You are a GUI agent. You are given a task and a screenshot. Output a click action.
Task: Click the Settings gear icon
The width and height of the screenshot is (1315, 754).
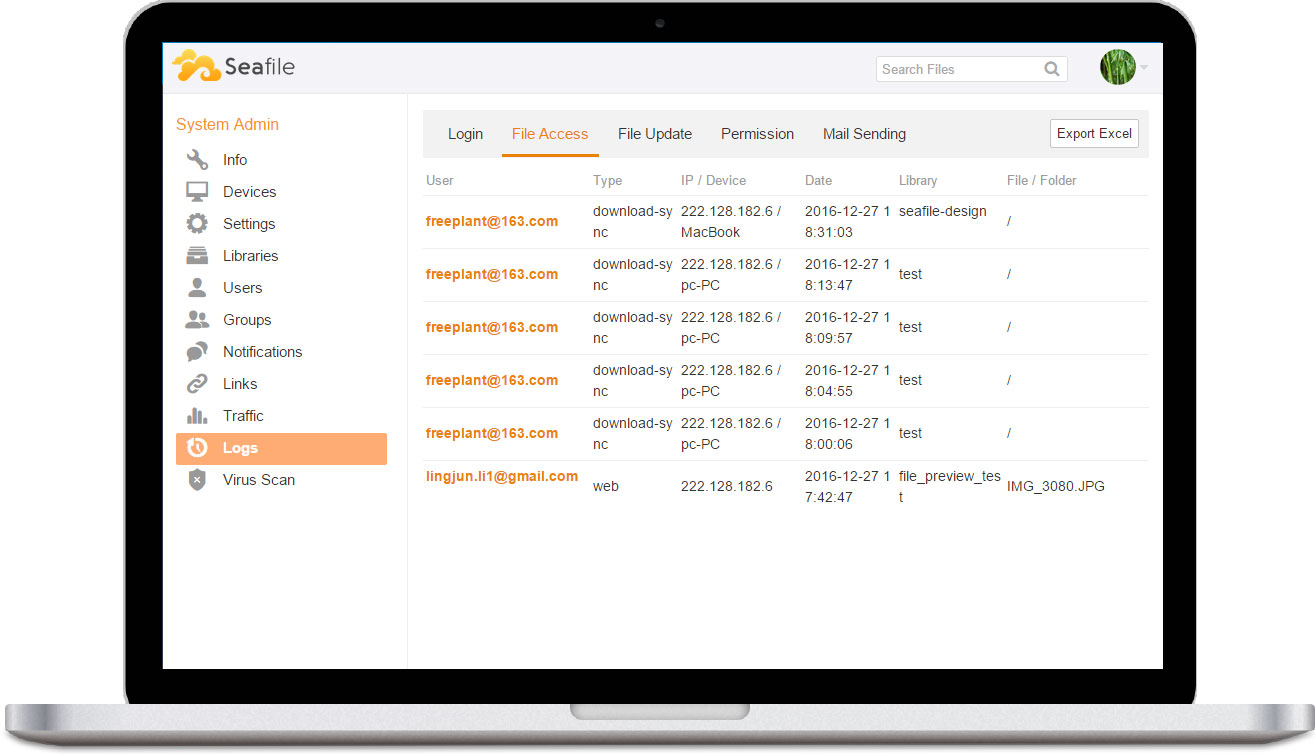(x=197, y=224)
